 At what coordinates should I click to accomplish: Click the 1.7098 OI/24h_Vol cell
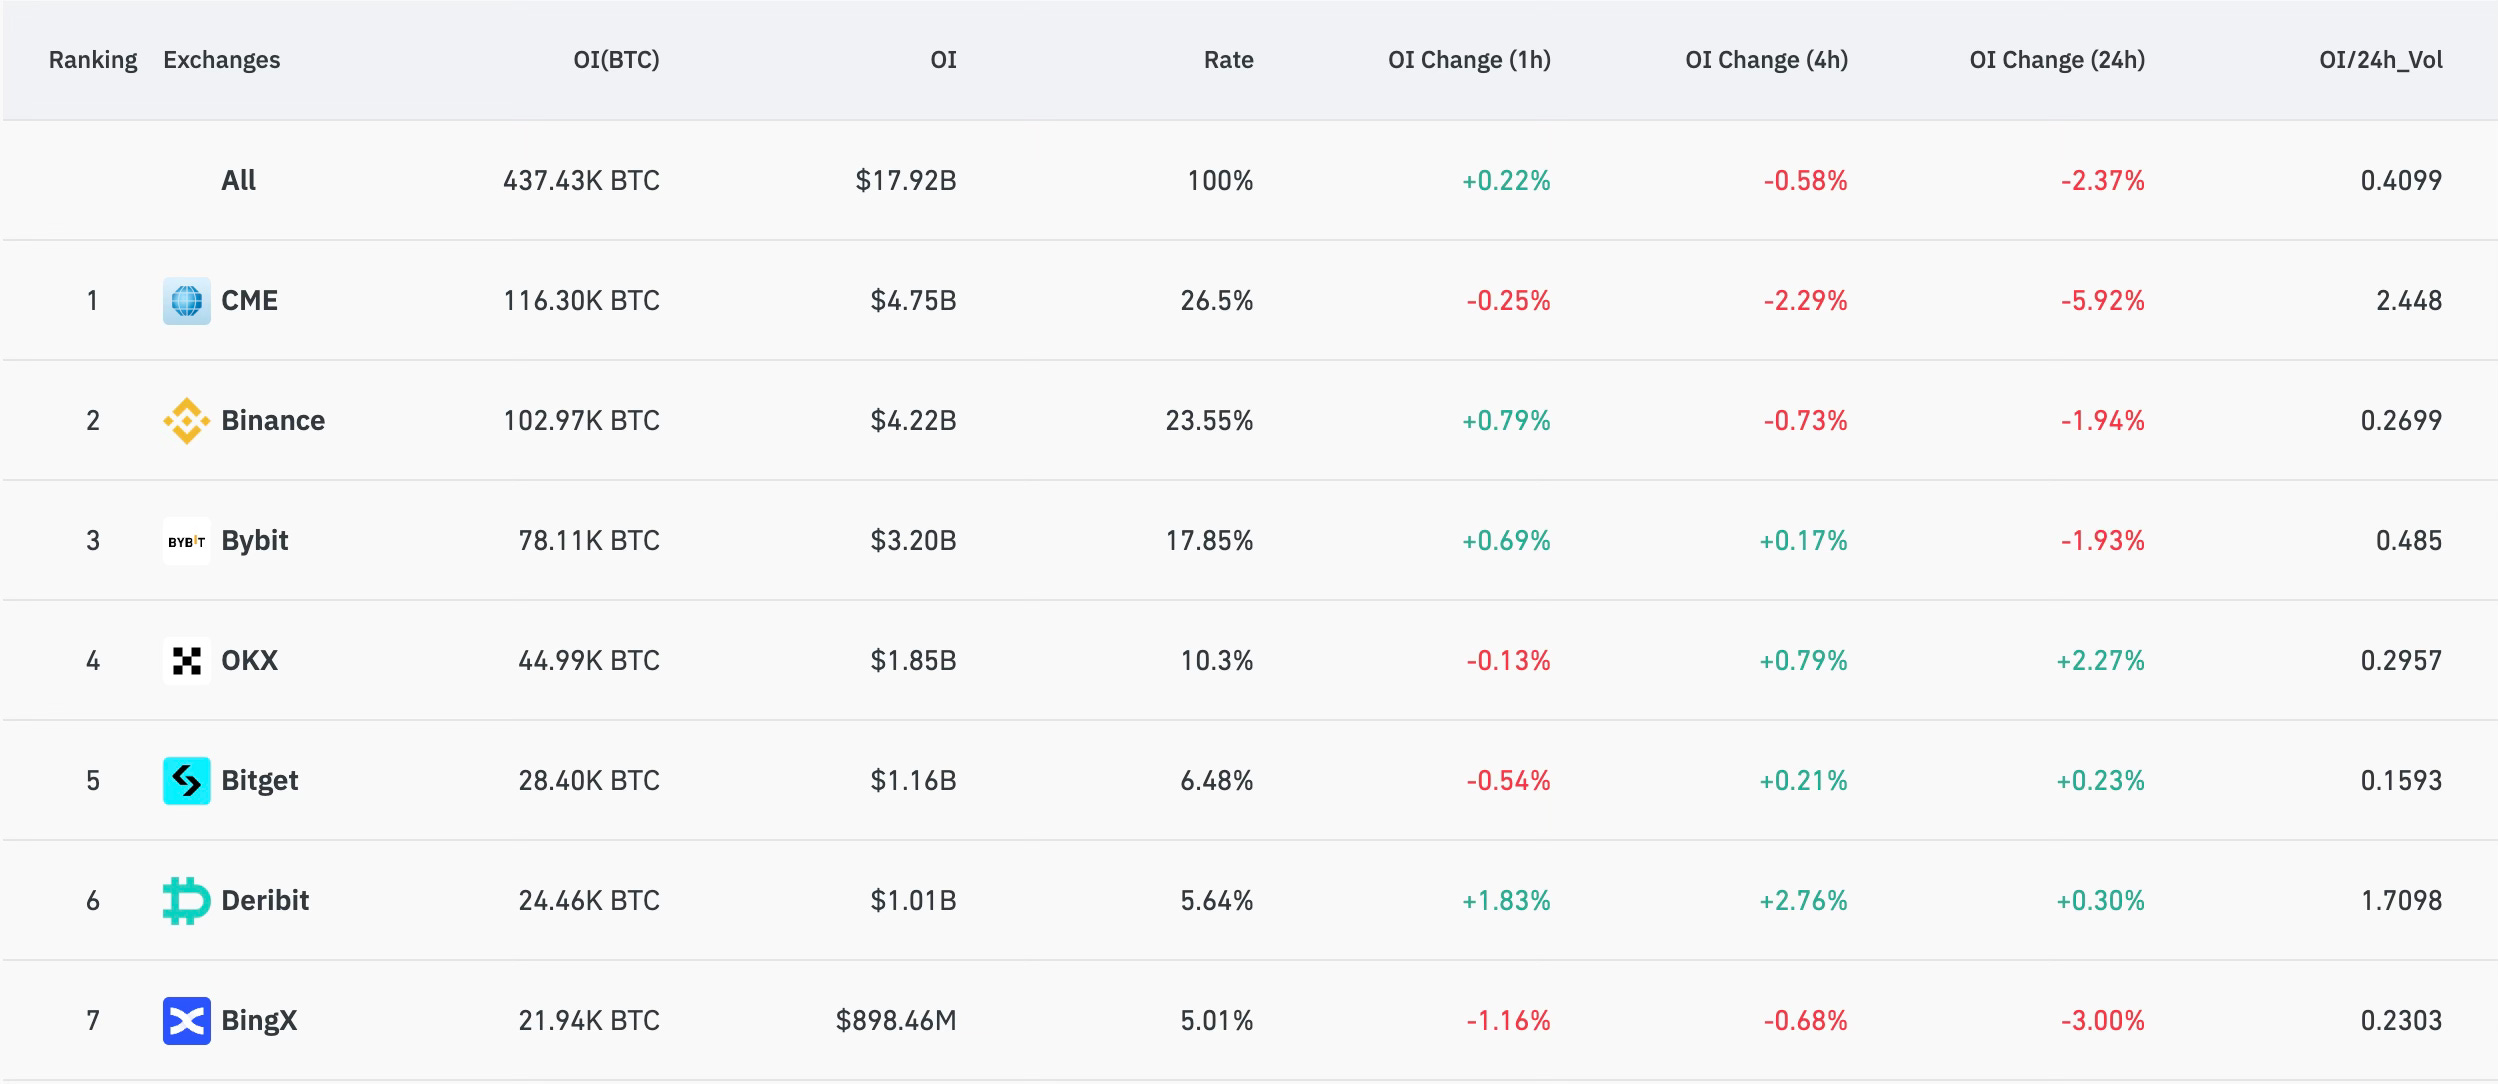(x=2401, y=901)
